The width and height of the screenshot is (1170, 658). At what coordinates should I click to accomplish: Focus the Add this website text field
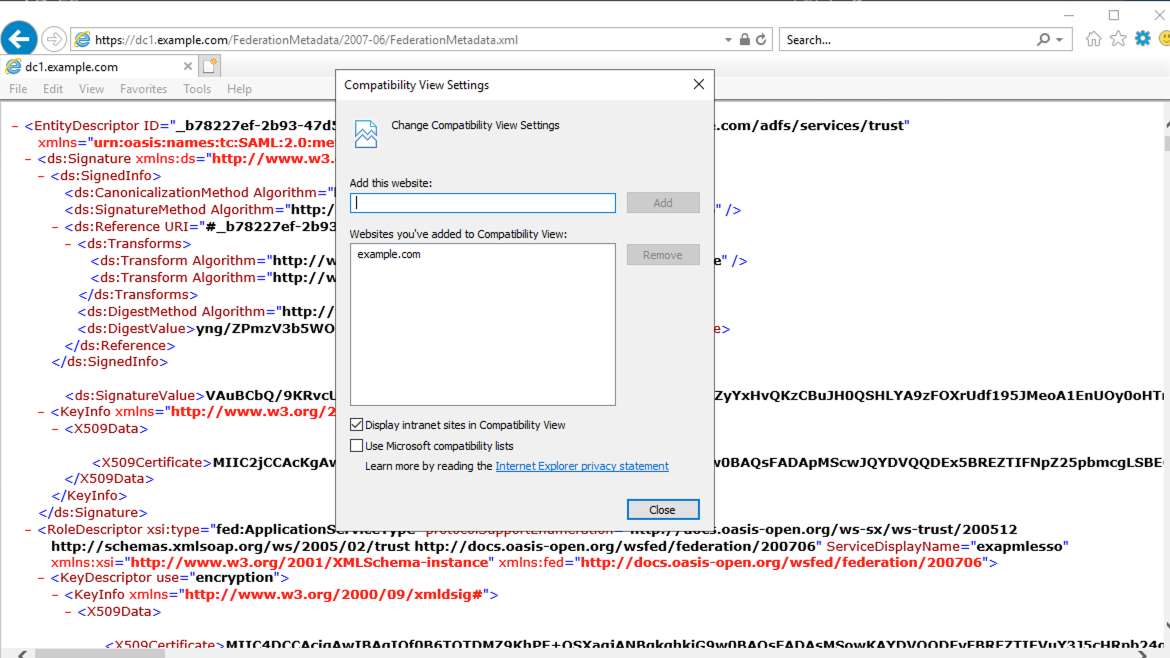pyautogui.click(x=483, y=203)
